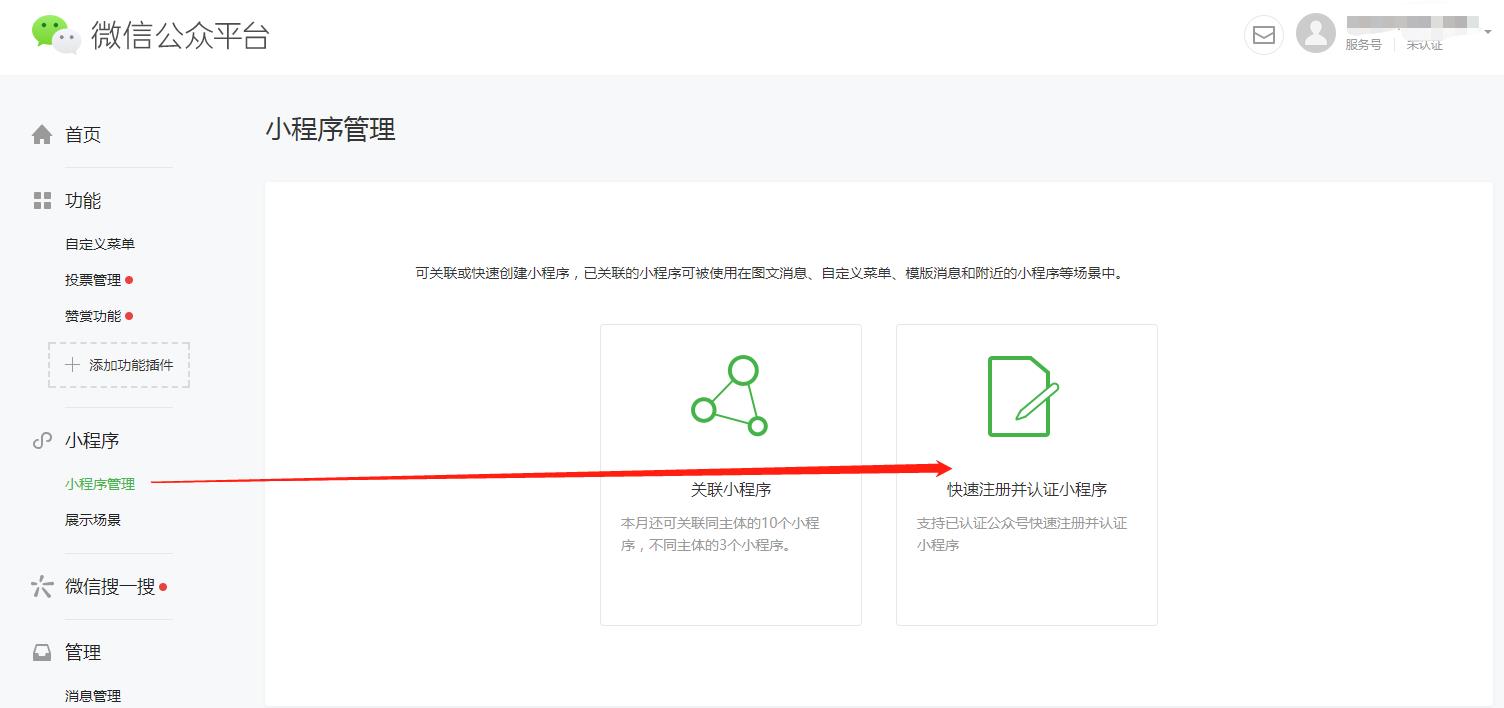Click the 添加功能插件 button
The height and width of the screenshot is (708, 1504).
pos(119,365)
